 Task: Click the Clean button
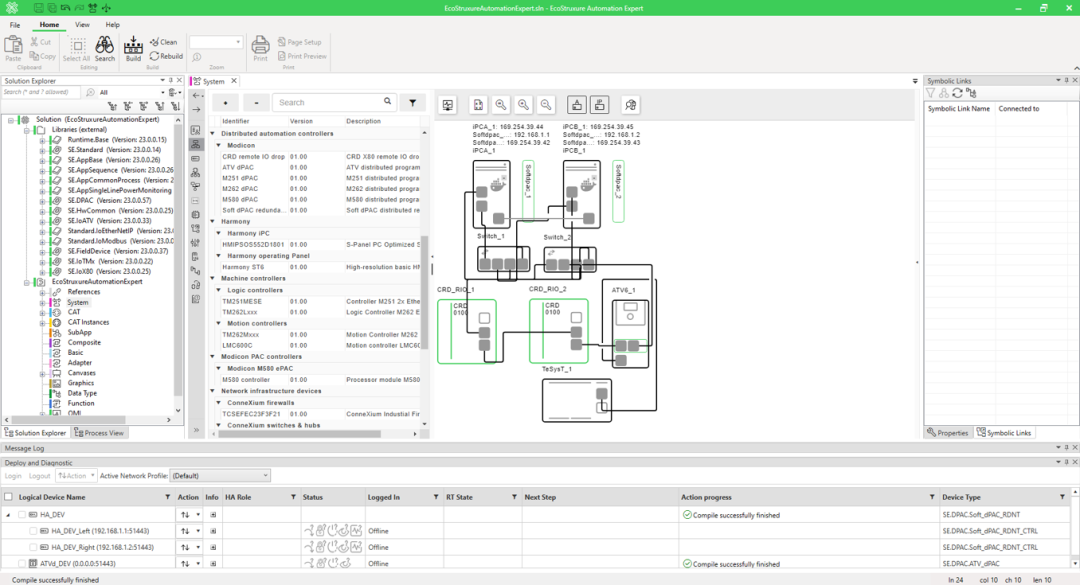point(163,42)
